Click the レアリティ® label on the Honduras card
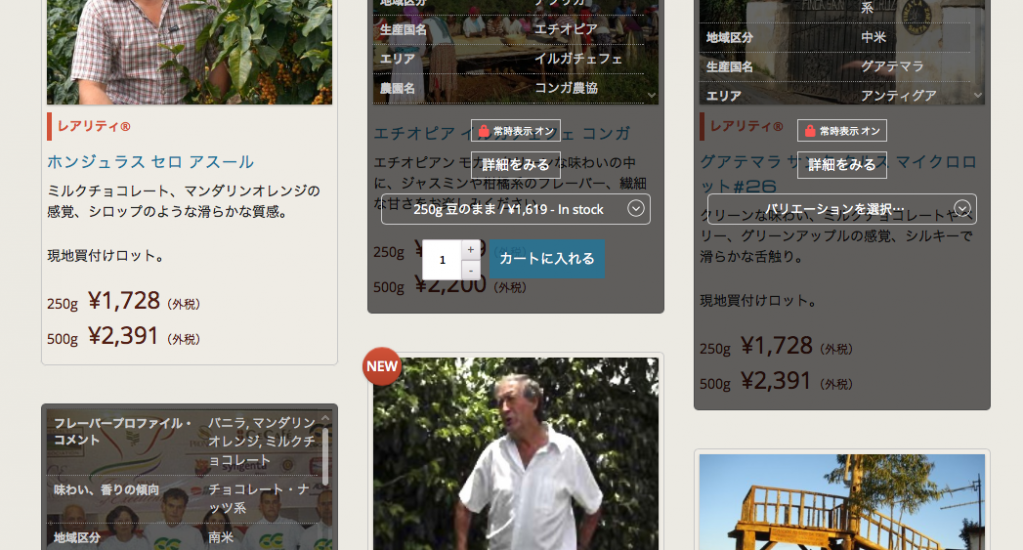1023x550 pixels. click(94, 127)
